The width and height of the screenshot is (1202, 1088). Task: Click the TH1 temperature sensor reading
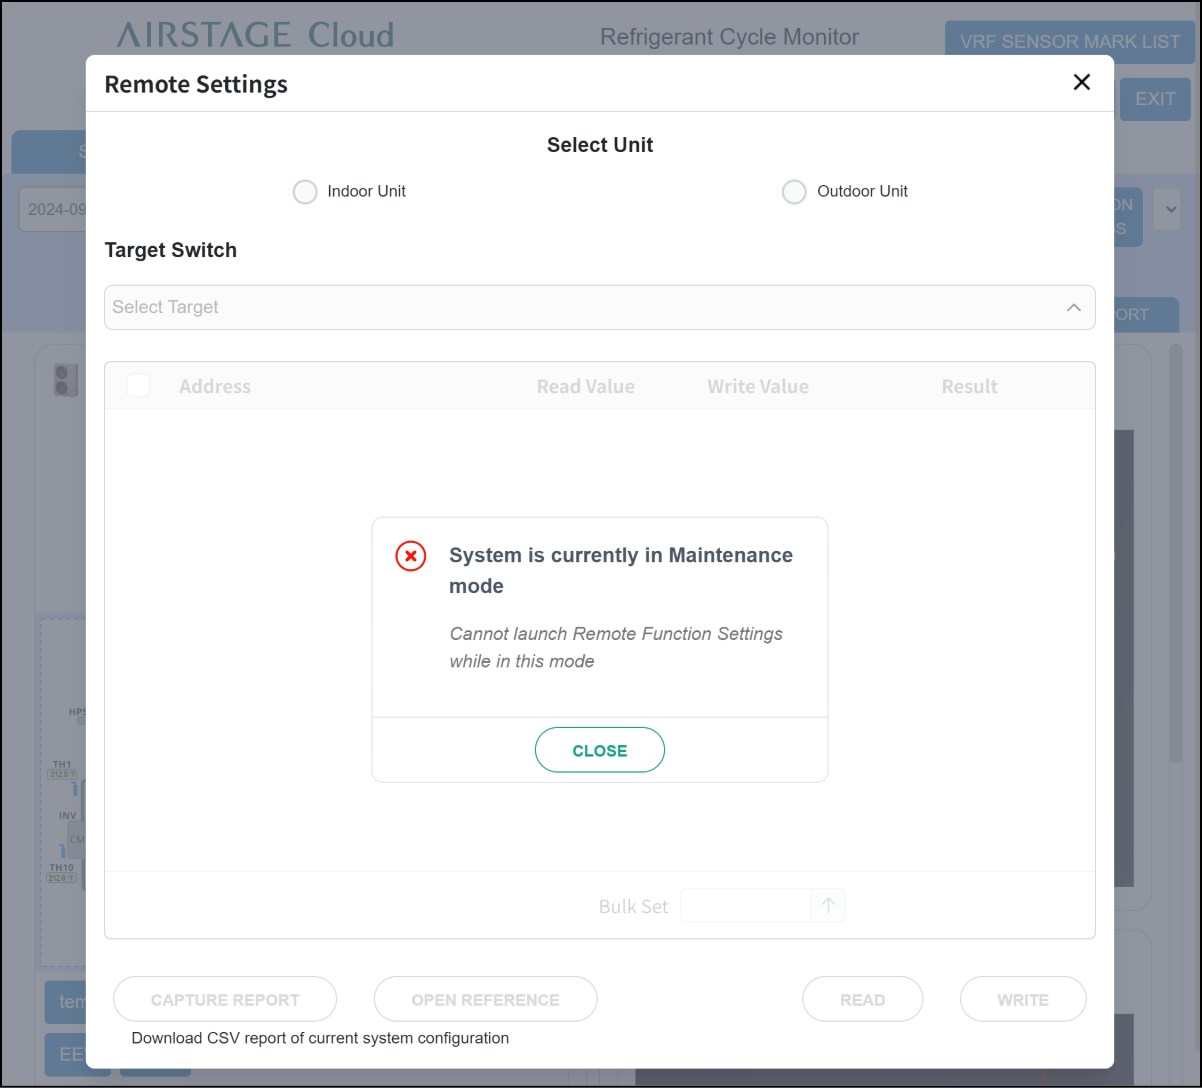tap(62, 774)
